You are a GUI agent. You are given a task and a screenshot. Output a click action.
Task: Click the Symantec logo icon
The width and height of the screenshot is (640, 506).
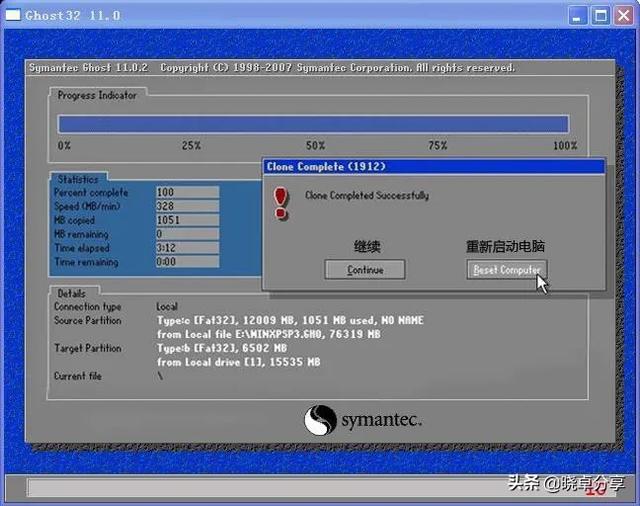point(320,419)
